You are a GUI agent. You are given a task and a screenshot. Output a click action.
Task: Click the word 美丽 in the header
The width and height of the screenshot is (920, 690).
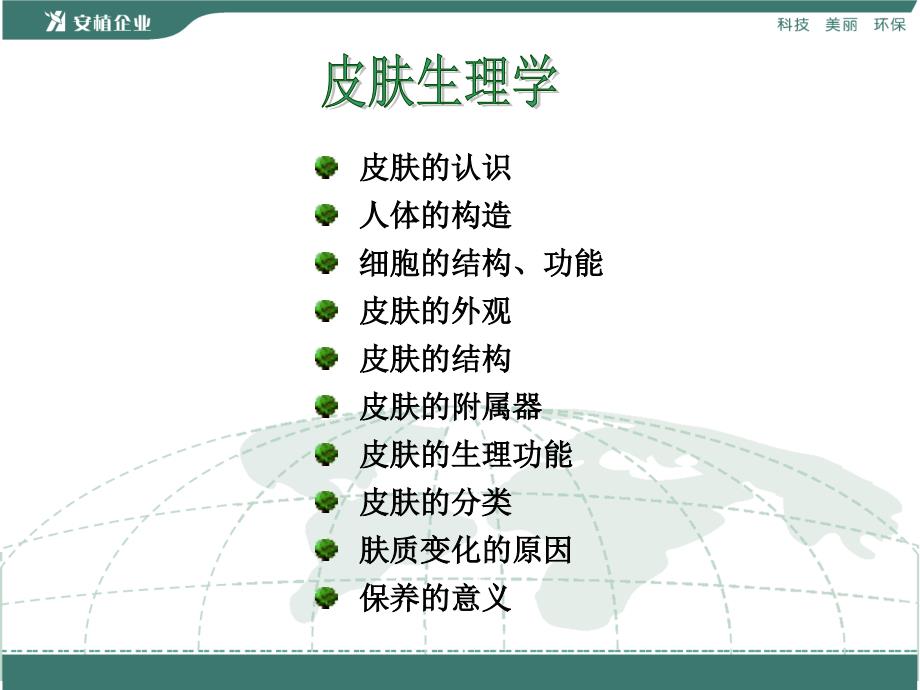click(x=841, y=25)
